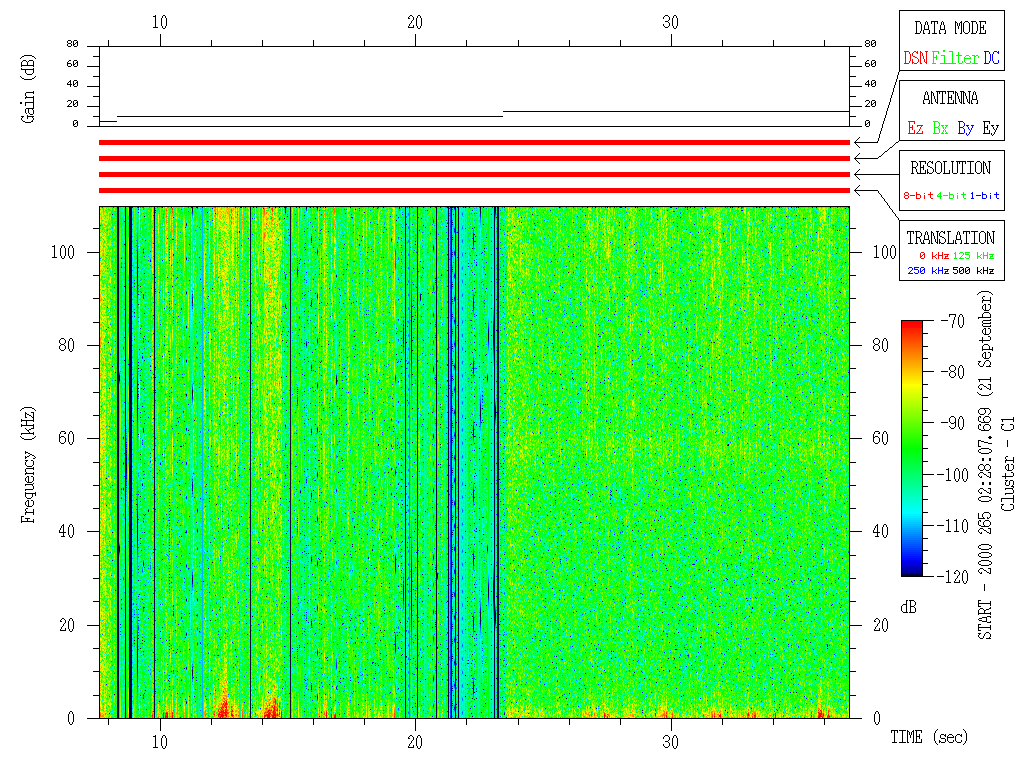Click the 8-bit resolution label
Screen dimensions: 1024x768
coord(918,196)
